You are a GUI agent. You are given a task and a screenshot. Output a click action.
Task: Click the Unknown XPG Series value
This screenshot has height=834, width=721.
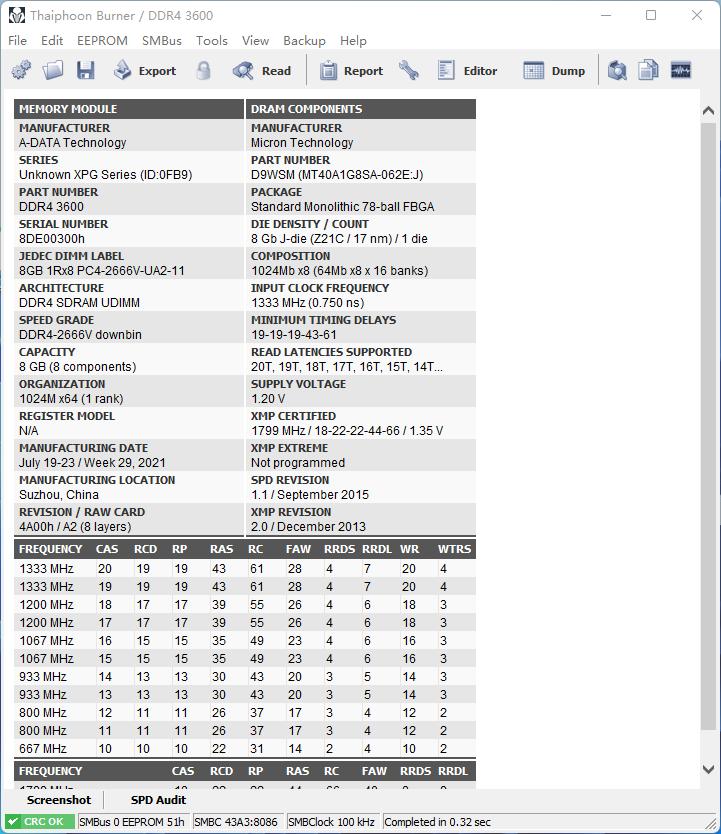pos(106,174)
